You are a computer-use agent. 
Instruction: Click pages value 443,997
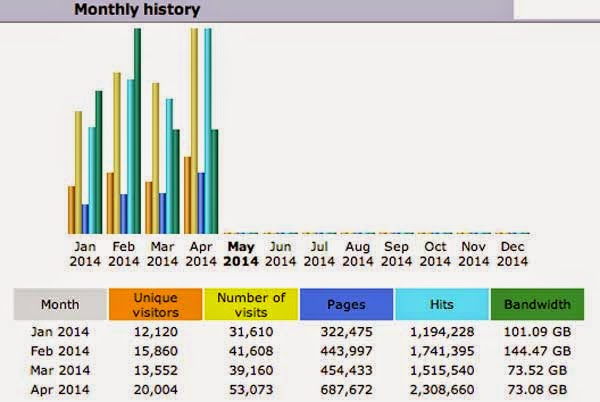(x=346, y=351)
